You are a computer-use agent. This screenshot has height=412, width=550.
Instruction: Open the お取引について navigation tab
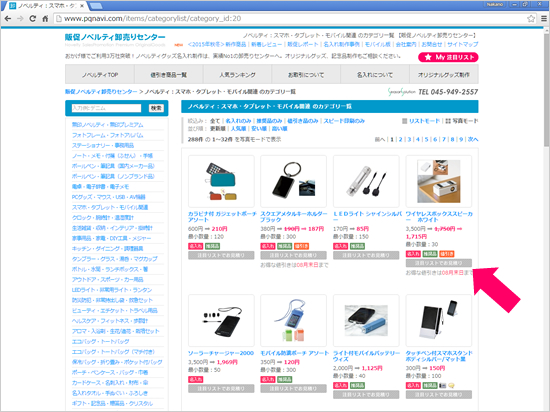pos(306,75)
